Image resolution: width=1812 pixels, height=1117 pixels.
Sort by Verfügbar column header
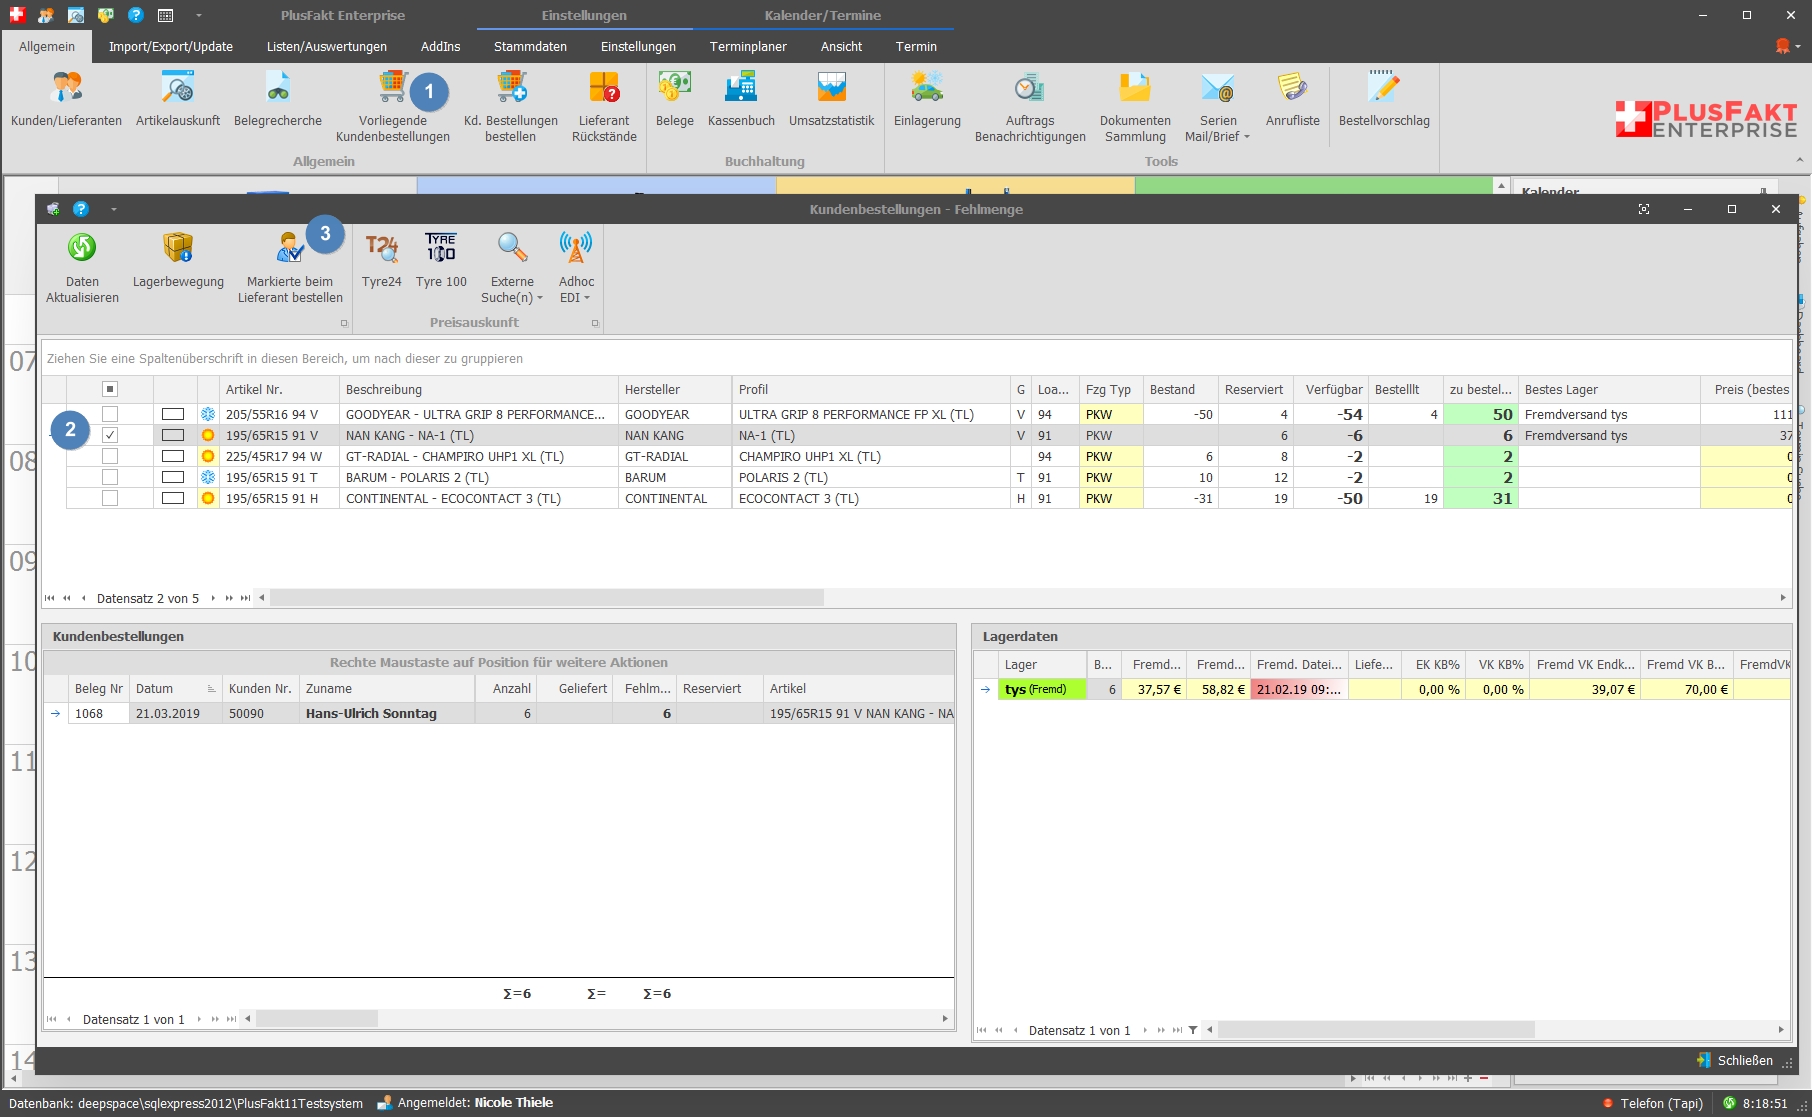coord(1331,389)
